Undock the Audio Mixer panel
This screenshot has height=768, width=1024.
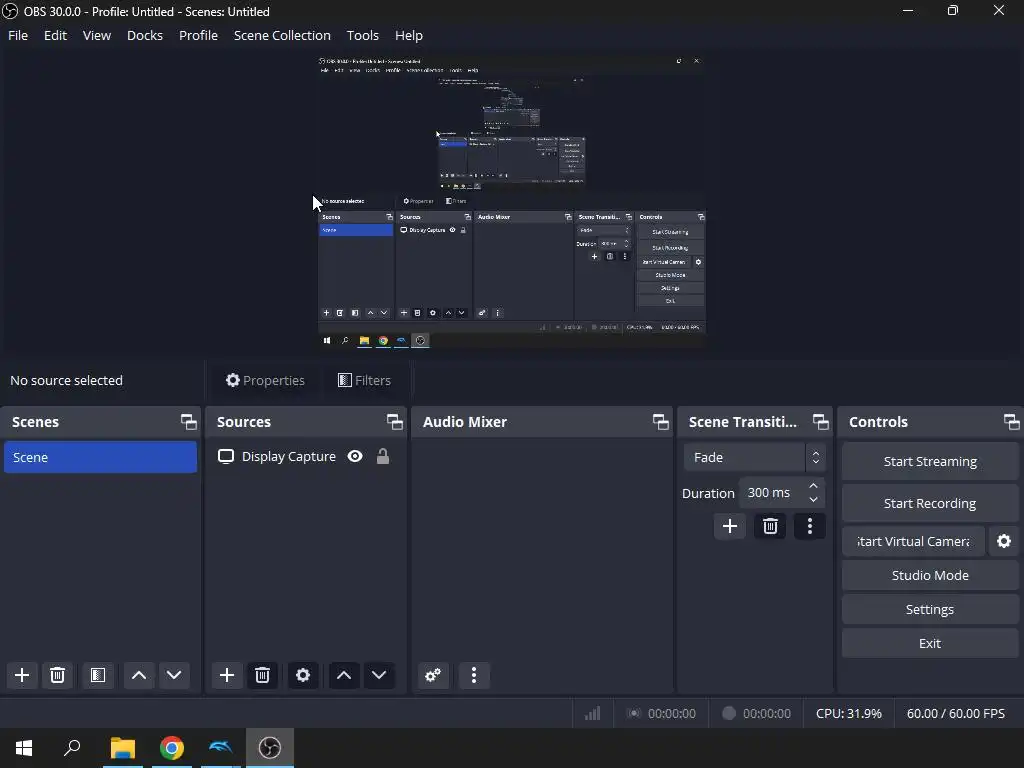click(x=660, y=422)
